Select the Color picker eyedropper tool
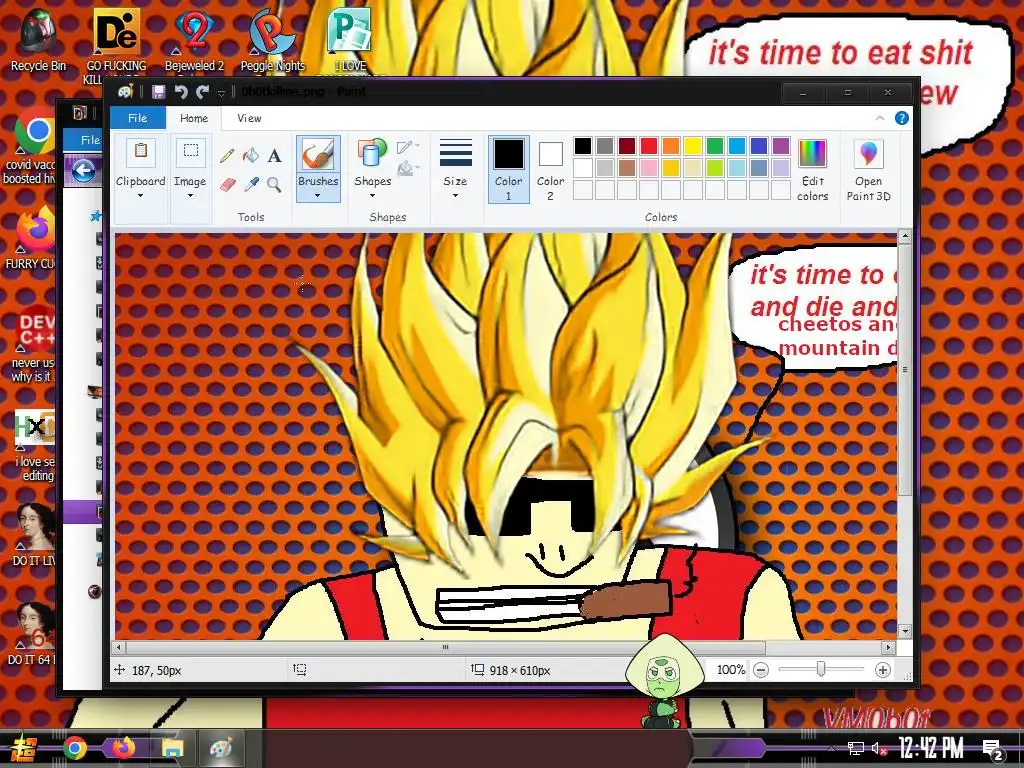Image resolution: width=1024 pixels, height=768 pixels. pos(251,185)
